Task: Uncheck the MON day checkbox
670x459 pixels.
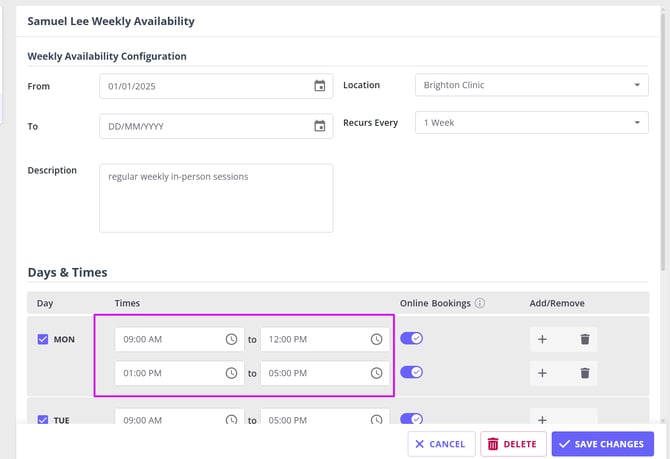Action: [43, 339]
